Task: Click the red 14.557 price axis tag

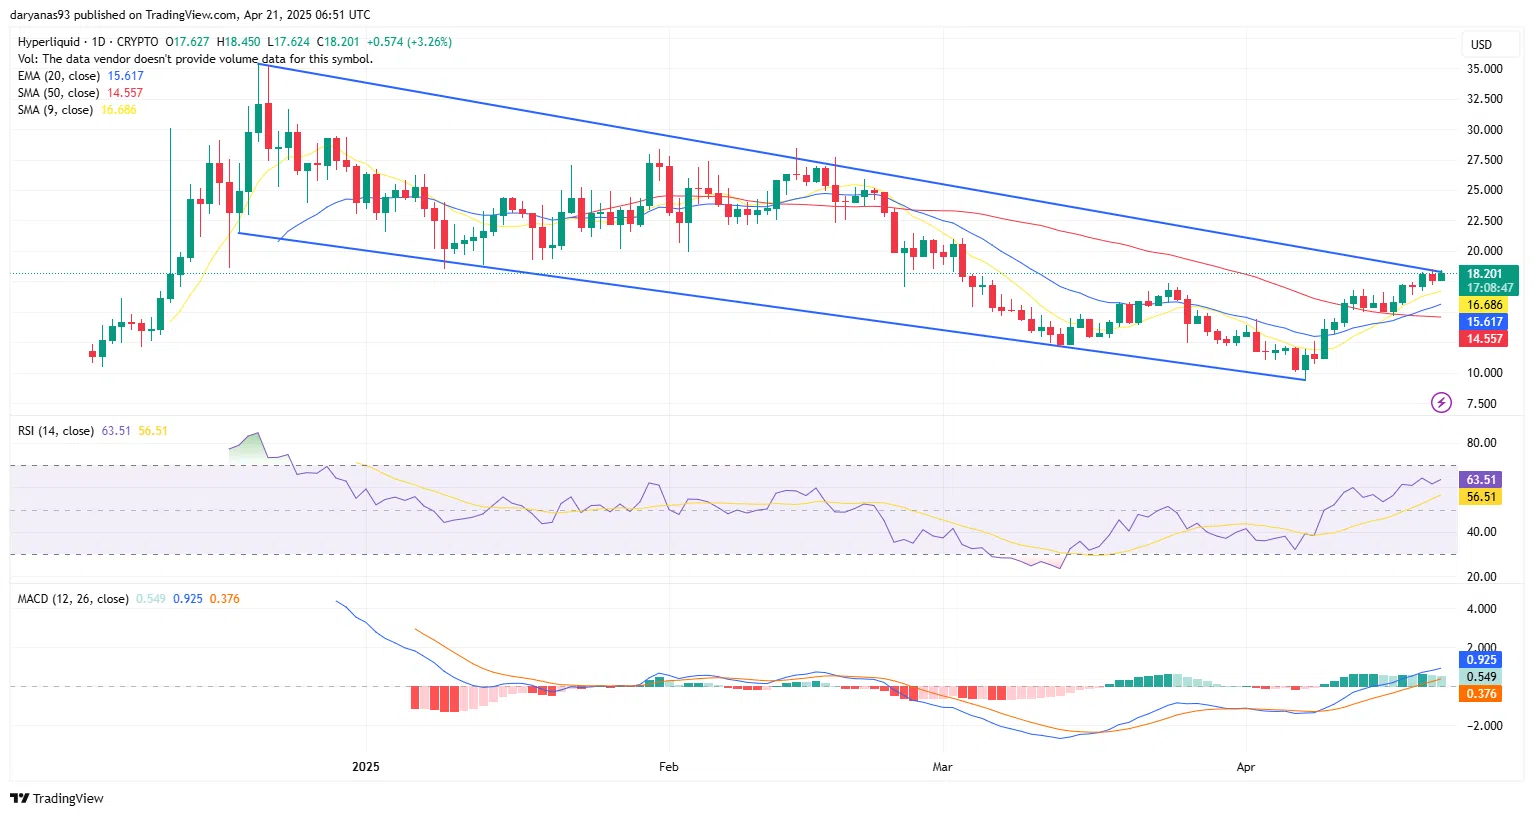Action: [x=1485, y=339]
